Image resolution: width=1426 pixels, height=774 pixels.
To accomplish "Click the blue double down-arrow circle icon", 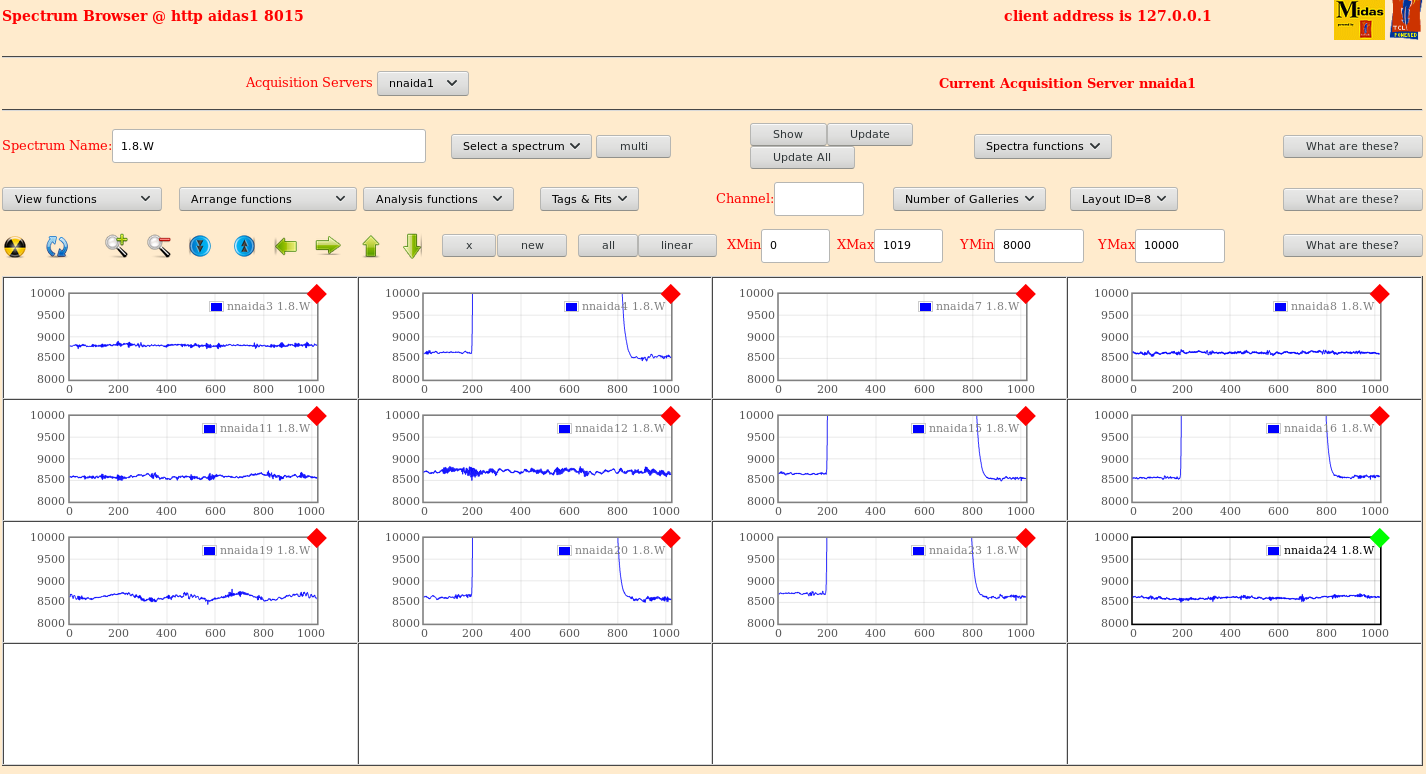I will [x=200, y=246].
